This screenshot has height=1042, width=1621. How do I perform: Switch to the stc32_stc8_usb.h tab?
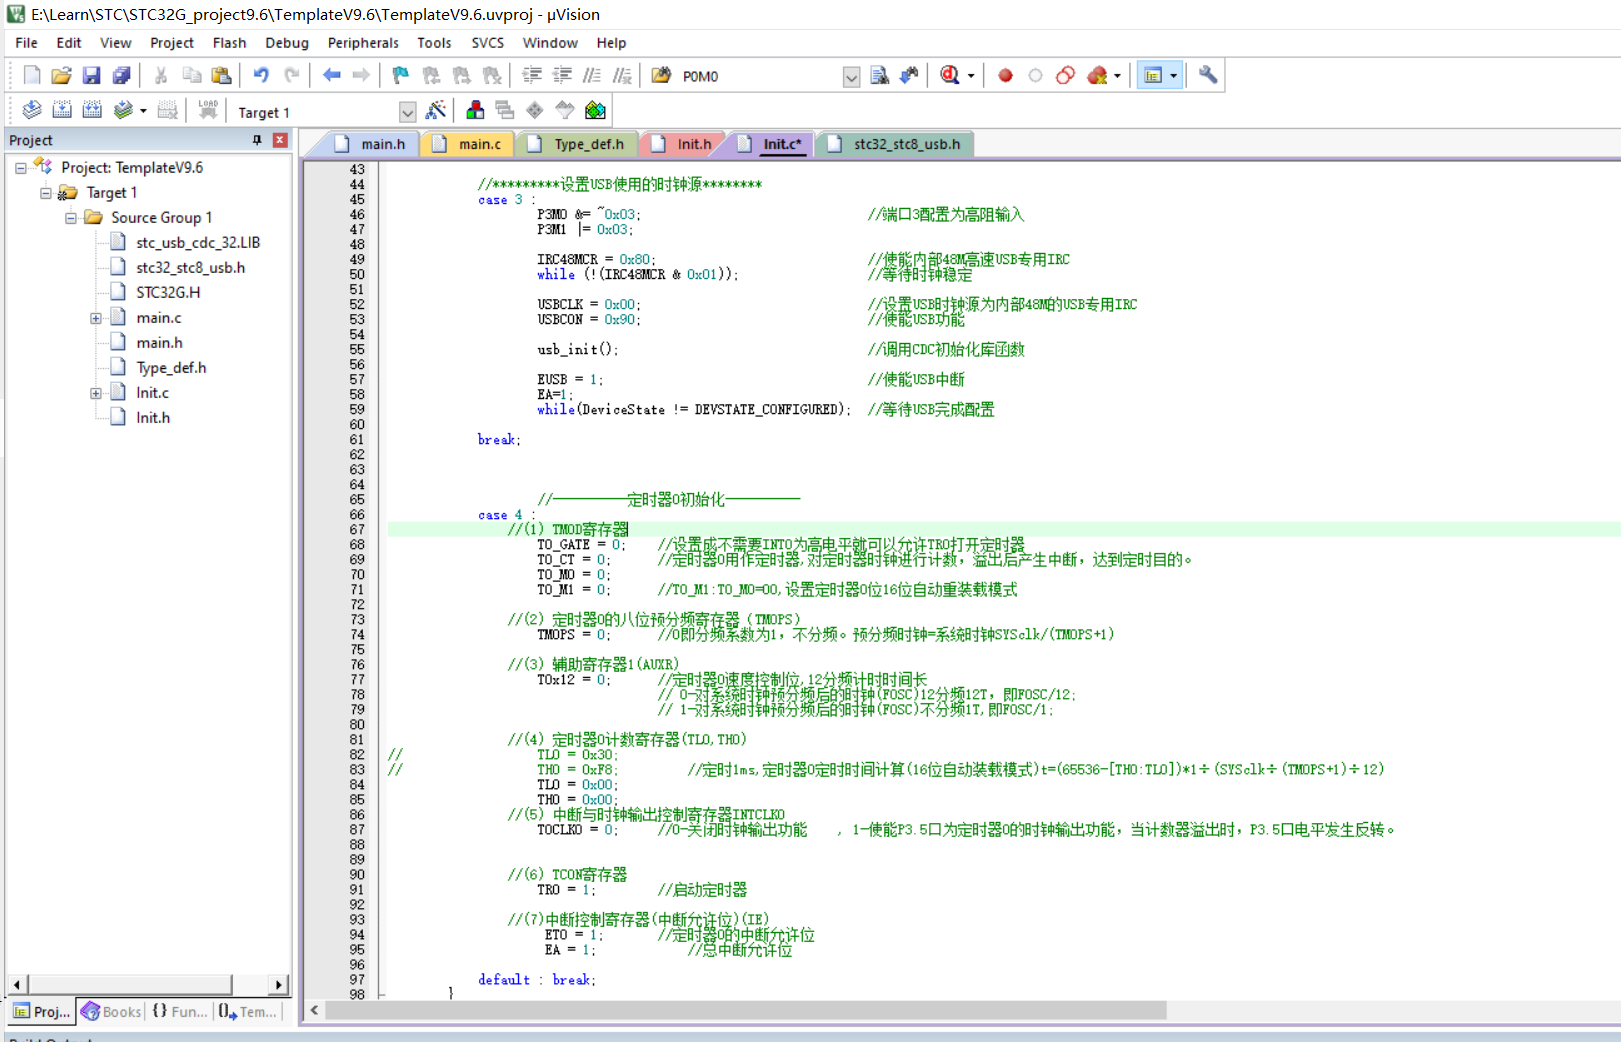point(896,144)
